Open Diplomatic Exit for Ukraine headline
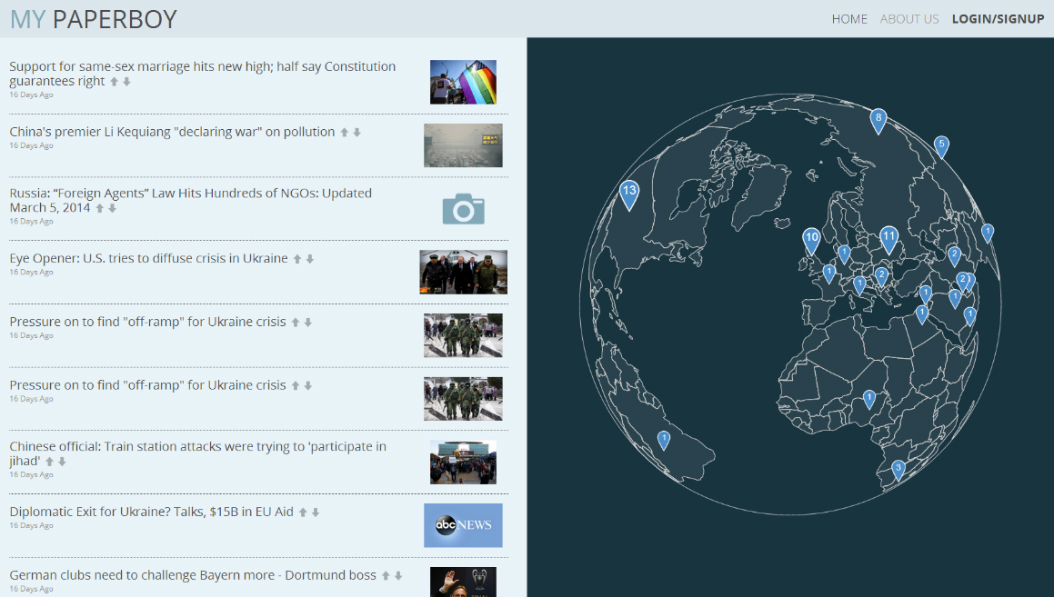 [x=151, y=512]
